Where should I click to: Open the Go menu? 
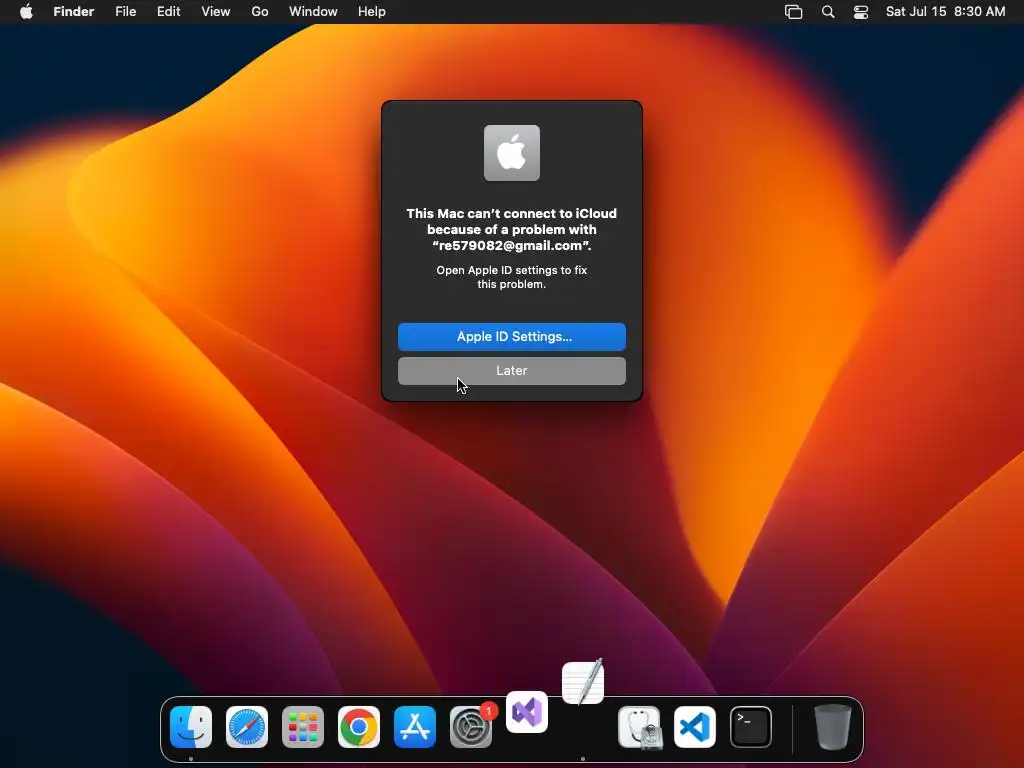(x=260, y=11)
